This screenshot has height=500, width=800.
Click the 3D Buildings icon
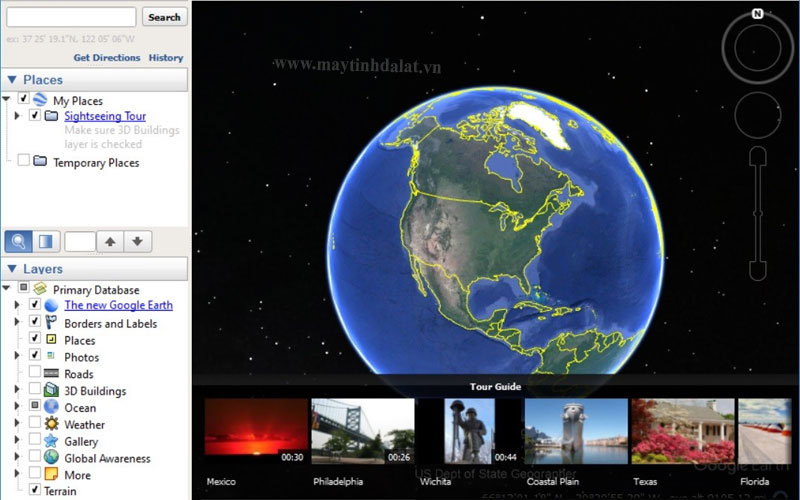tap(51, 390)
